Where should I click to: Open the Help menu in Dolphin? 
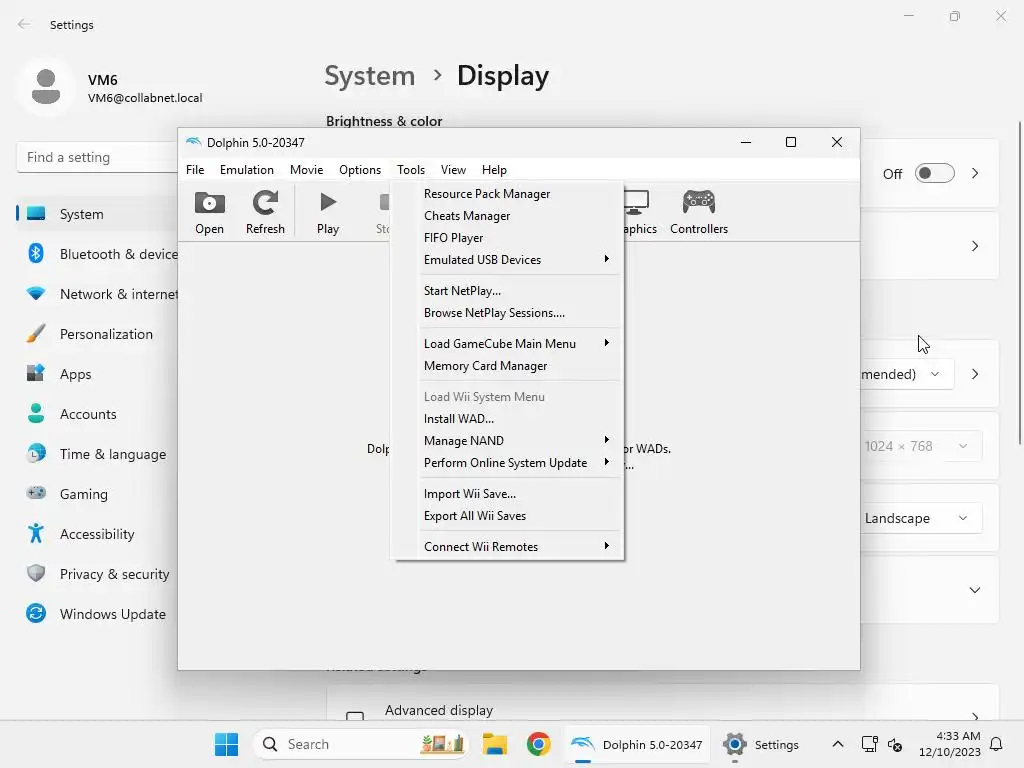[x=494, y=170]
